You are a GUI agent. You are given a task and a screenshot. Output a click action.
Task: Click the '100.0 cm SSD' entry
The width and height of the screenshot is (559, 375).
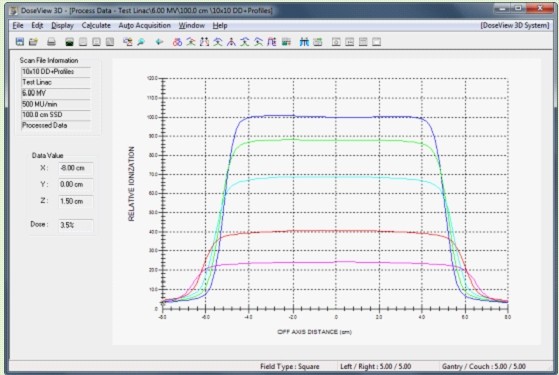pyautogui.click(x=56, y=115)
